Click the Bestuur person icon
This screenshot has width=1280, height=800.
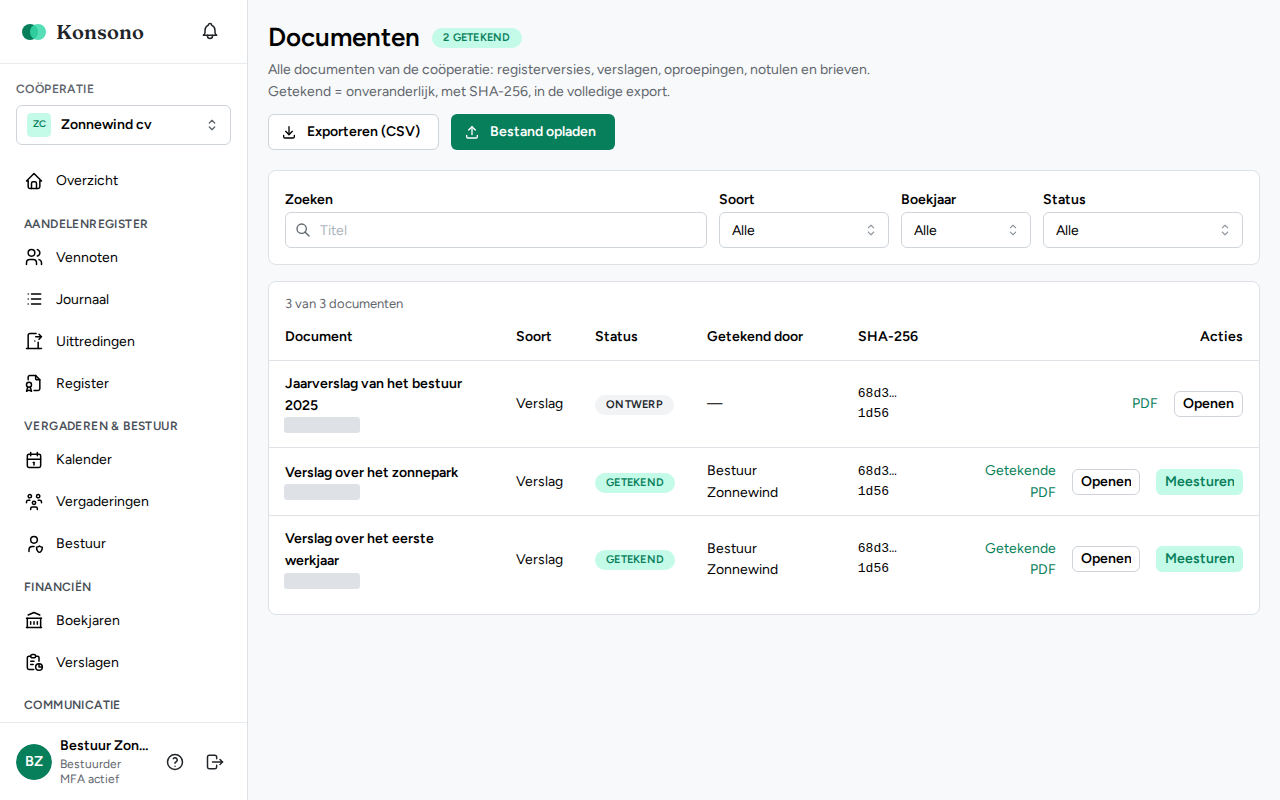[34, 544]
